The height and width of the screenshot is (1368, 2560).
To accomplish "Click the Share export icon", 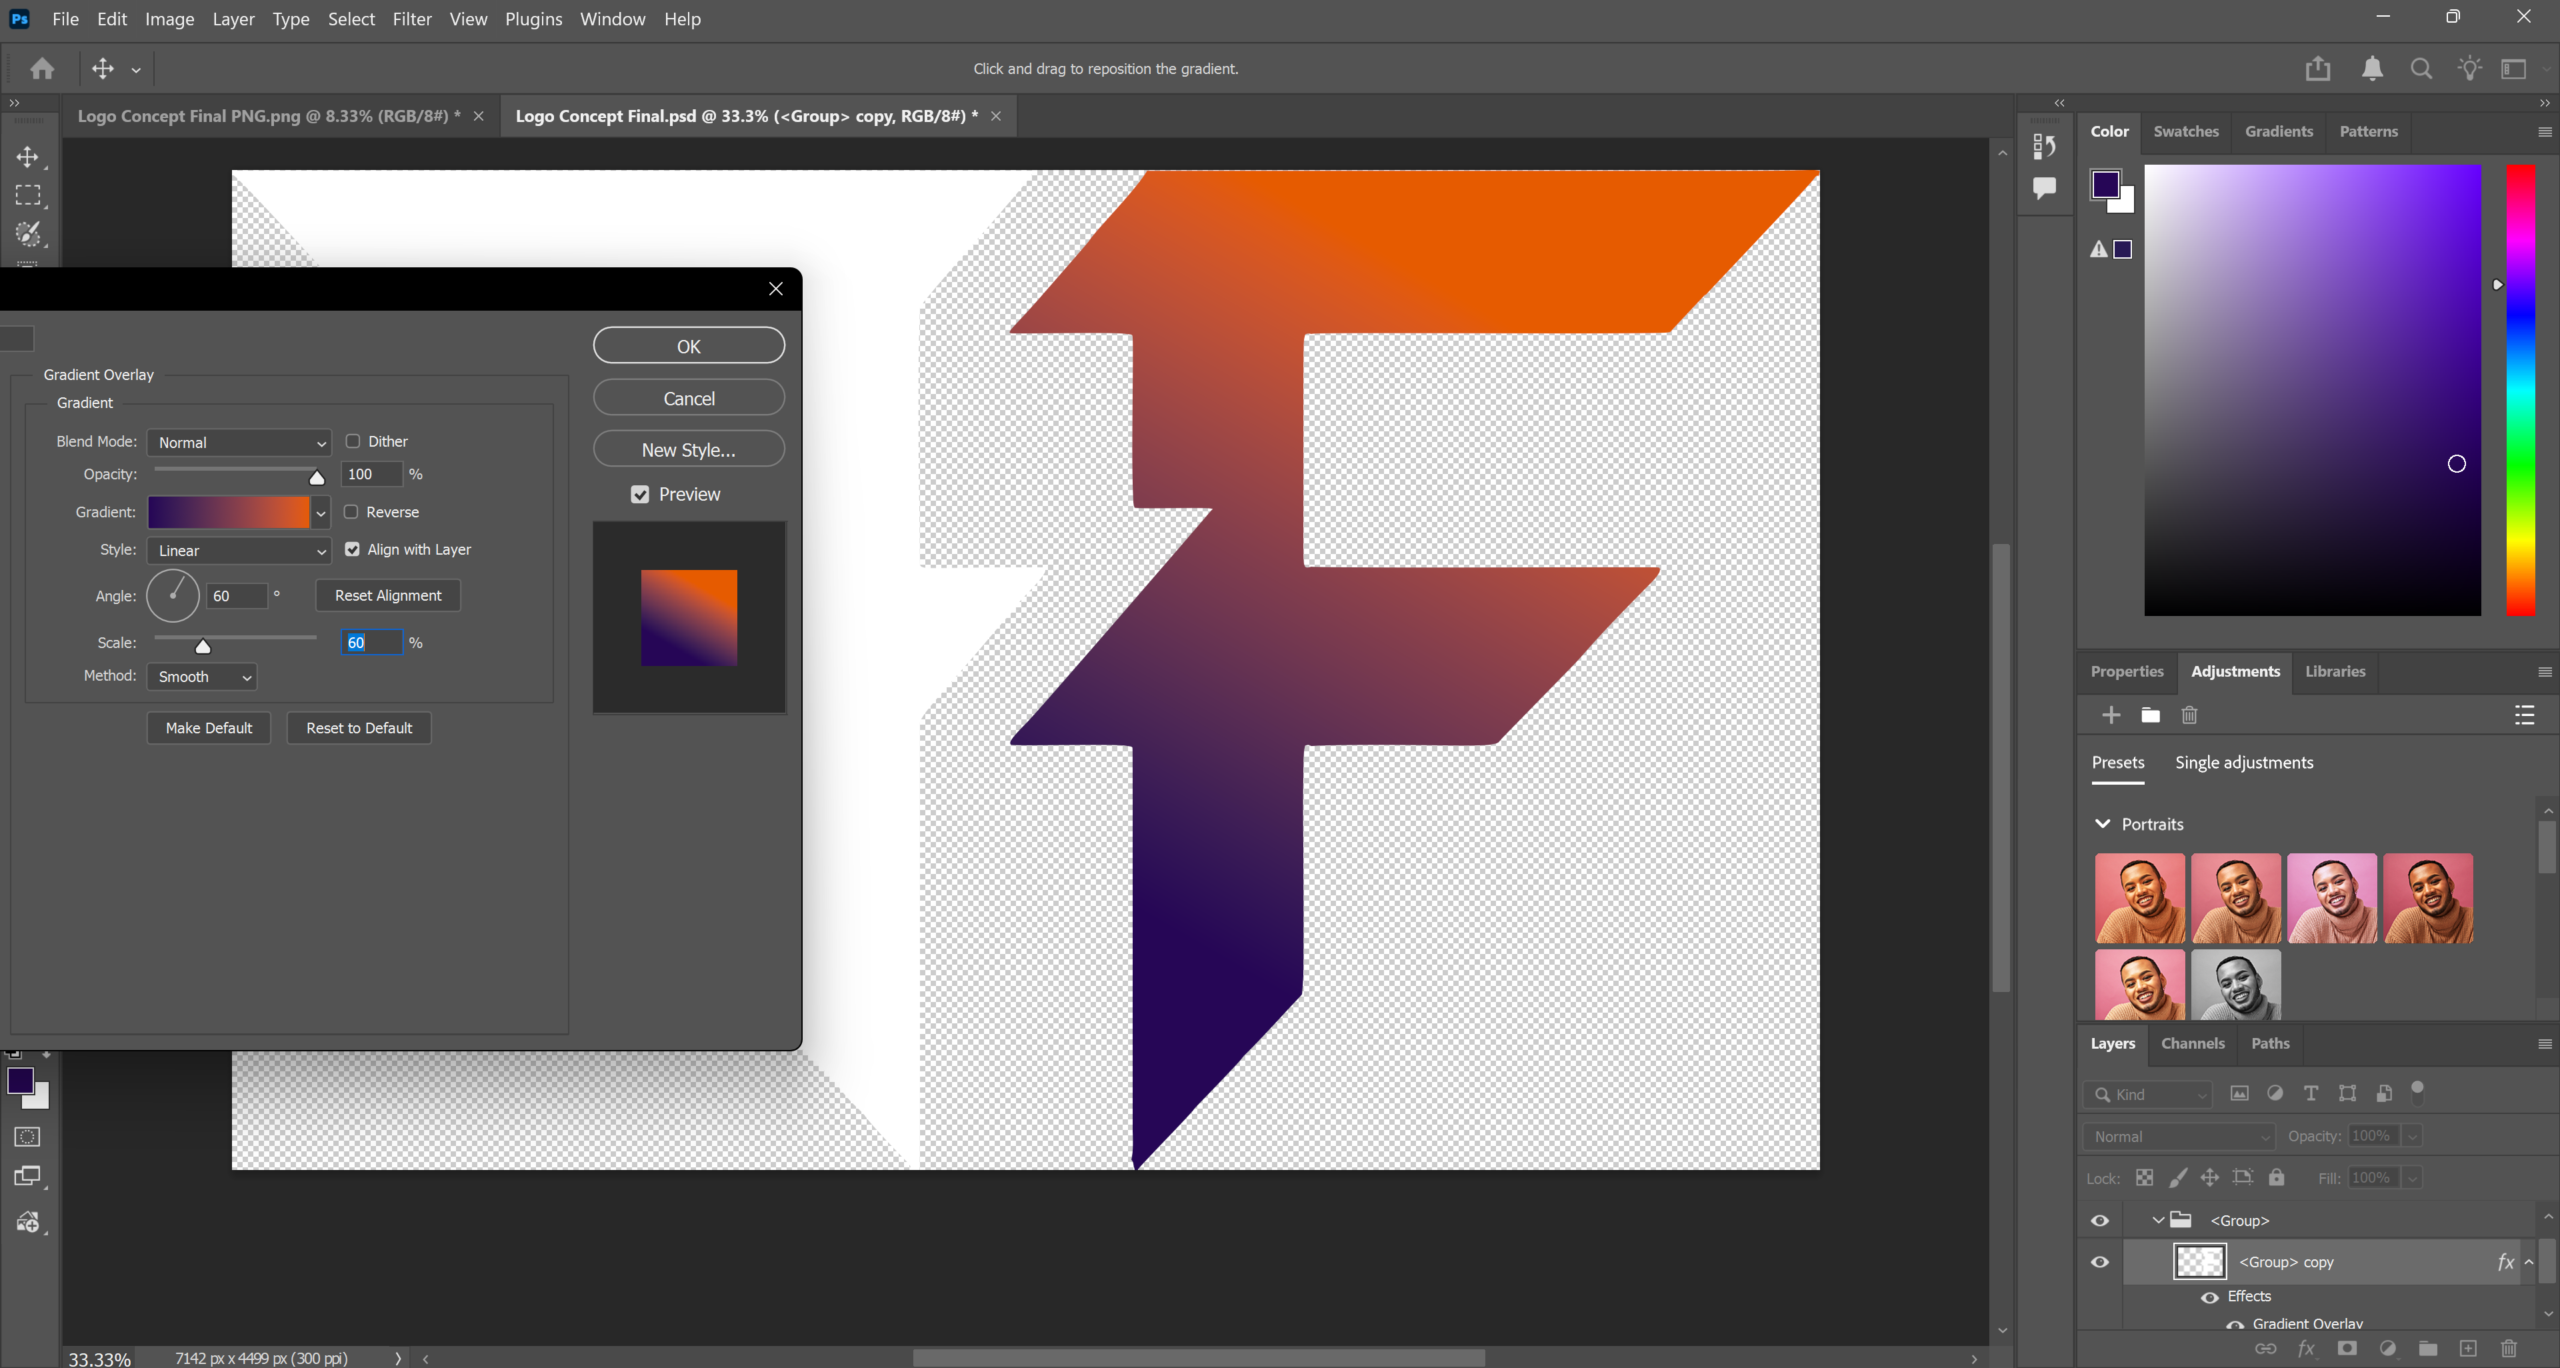I will (x=2318, y=69).
